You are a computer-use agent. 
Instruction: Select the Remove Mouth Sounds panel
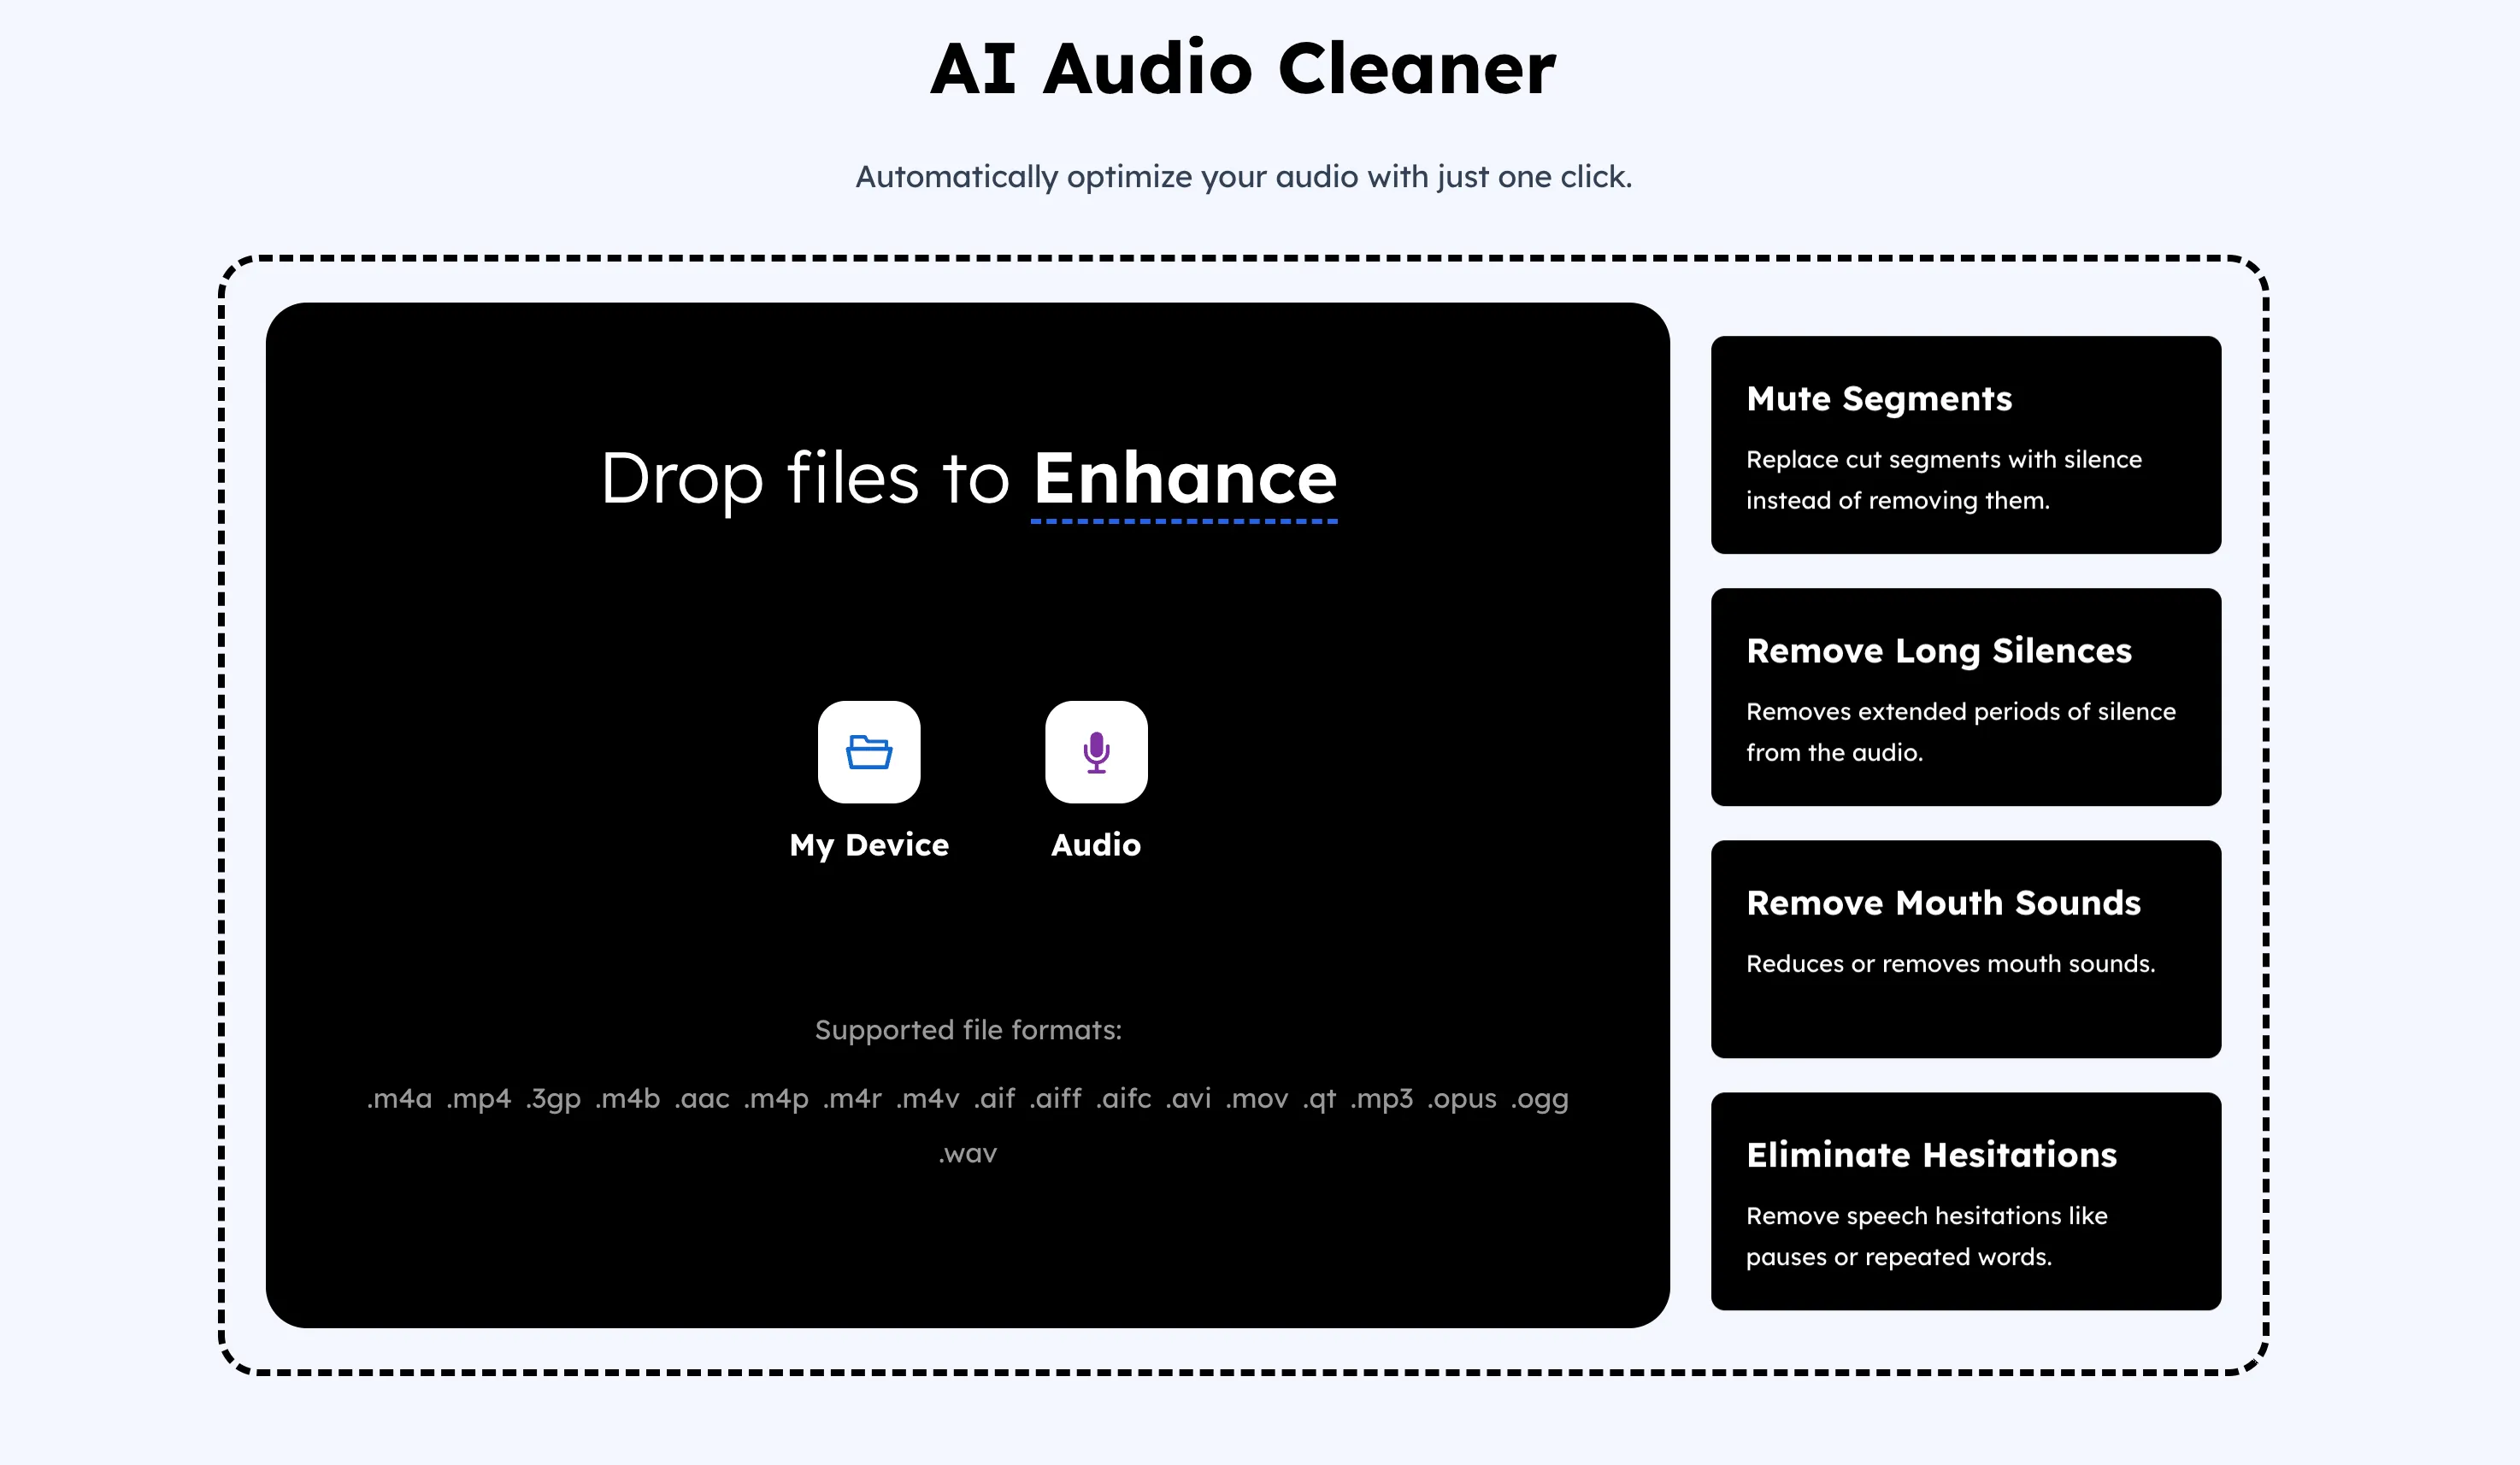[1965, 948]
